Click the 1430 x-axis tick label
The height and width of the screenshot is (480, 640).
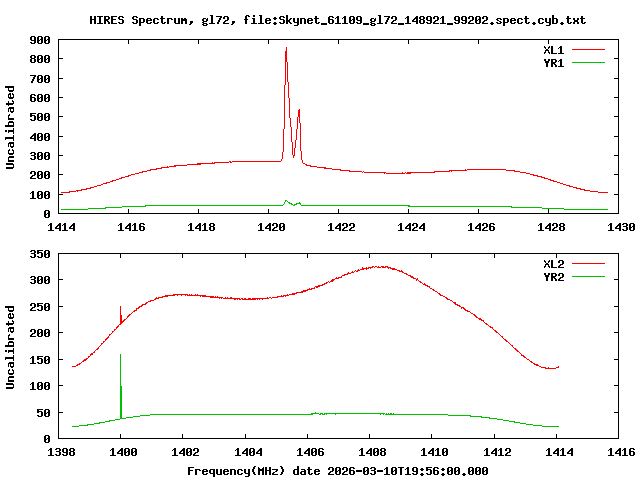point(621,227)
